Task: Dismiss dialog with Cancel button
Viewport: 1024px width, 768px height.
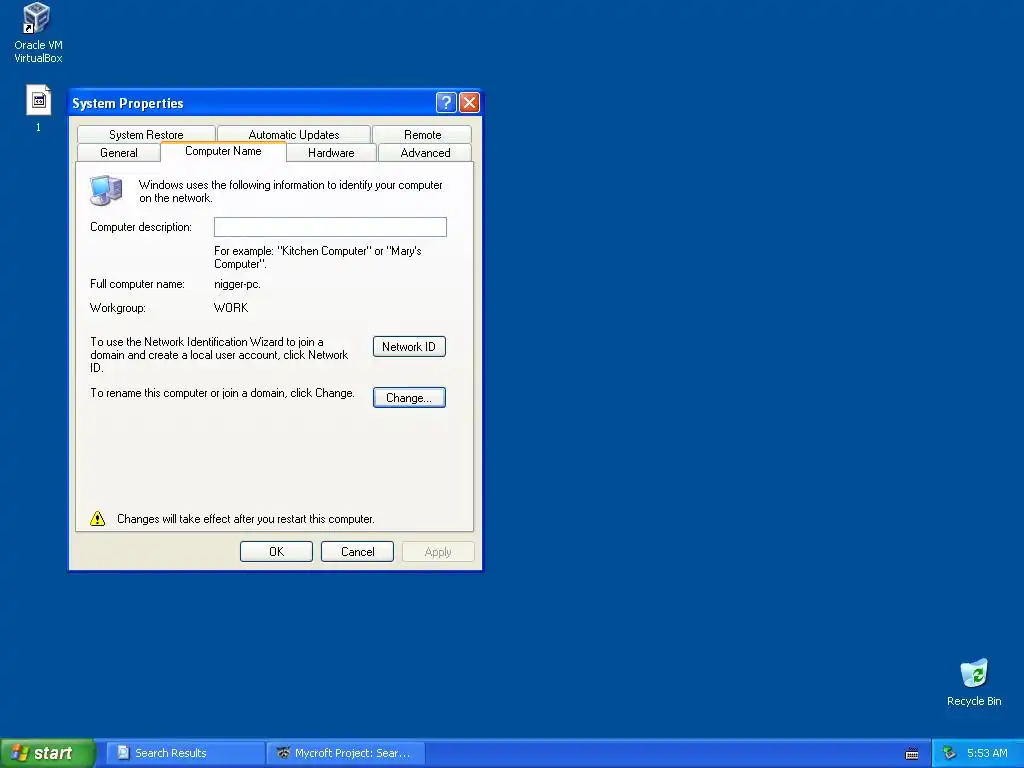Action: point(357,552)
